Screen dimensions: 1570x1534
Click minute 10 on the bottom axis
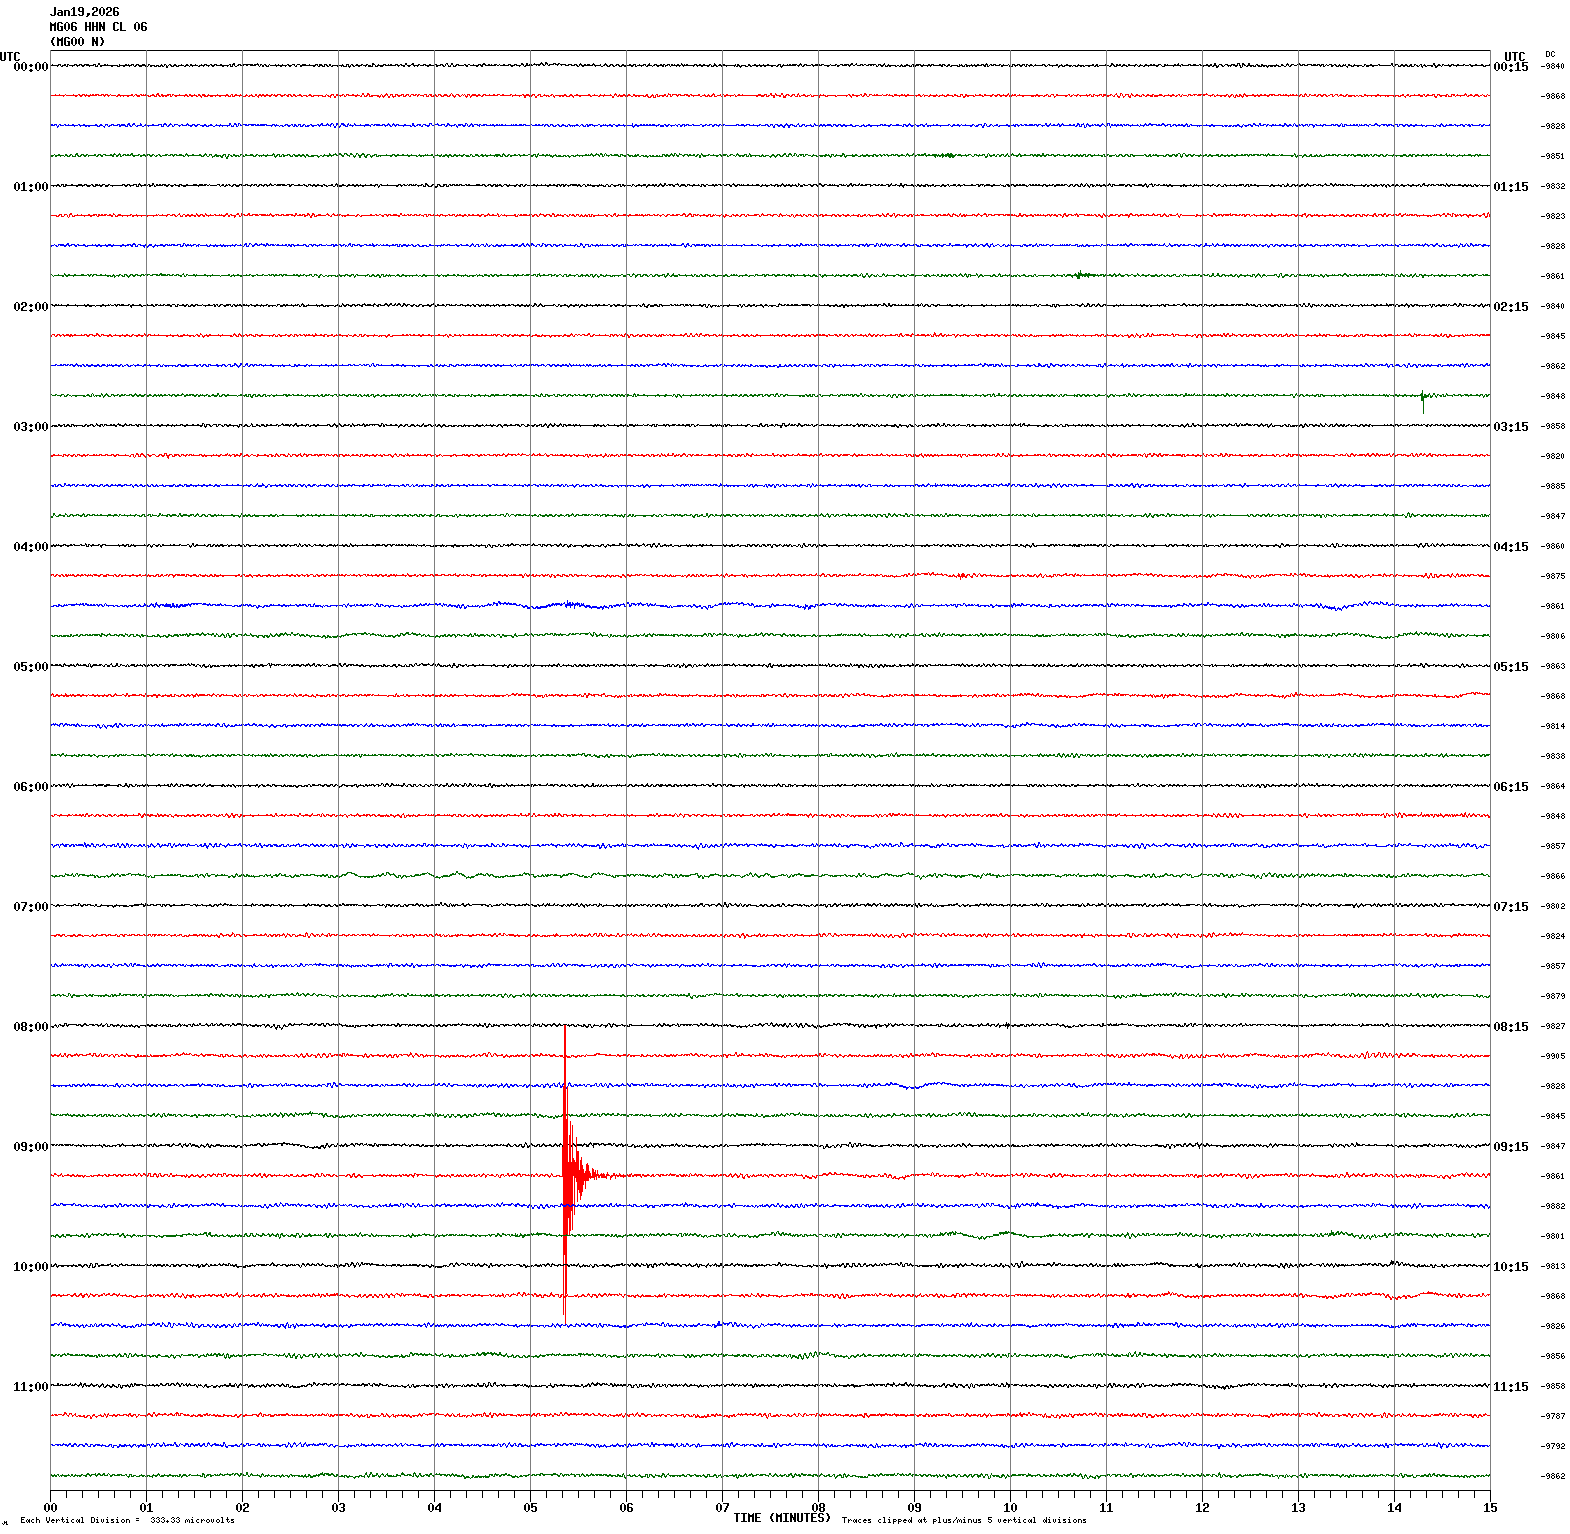pyautogui.click(x=1010, y=1508)
